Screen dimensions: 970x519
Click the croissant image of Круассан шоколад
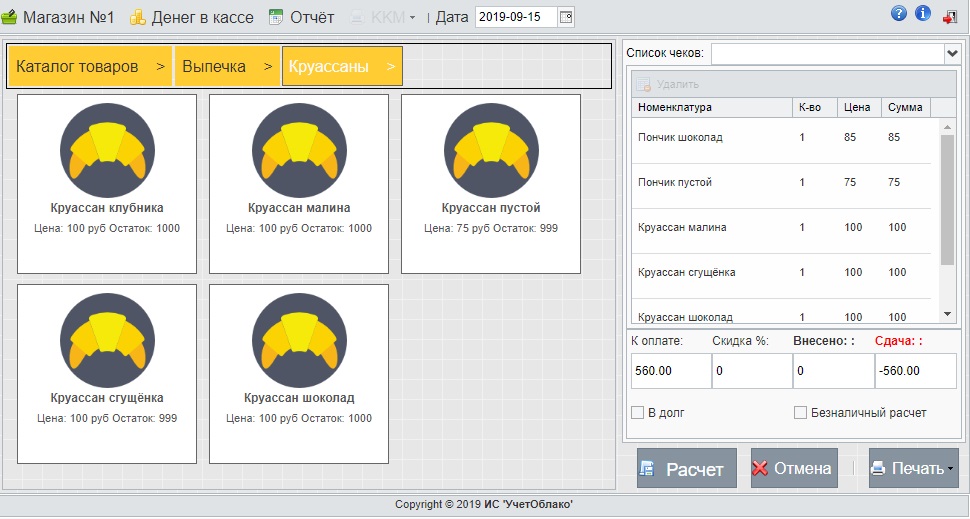click(299, 341)
